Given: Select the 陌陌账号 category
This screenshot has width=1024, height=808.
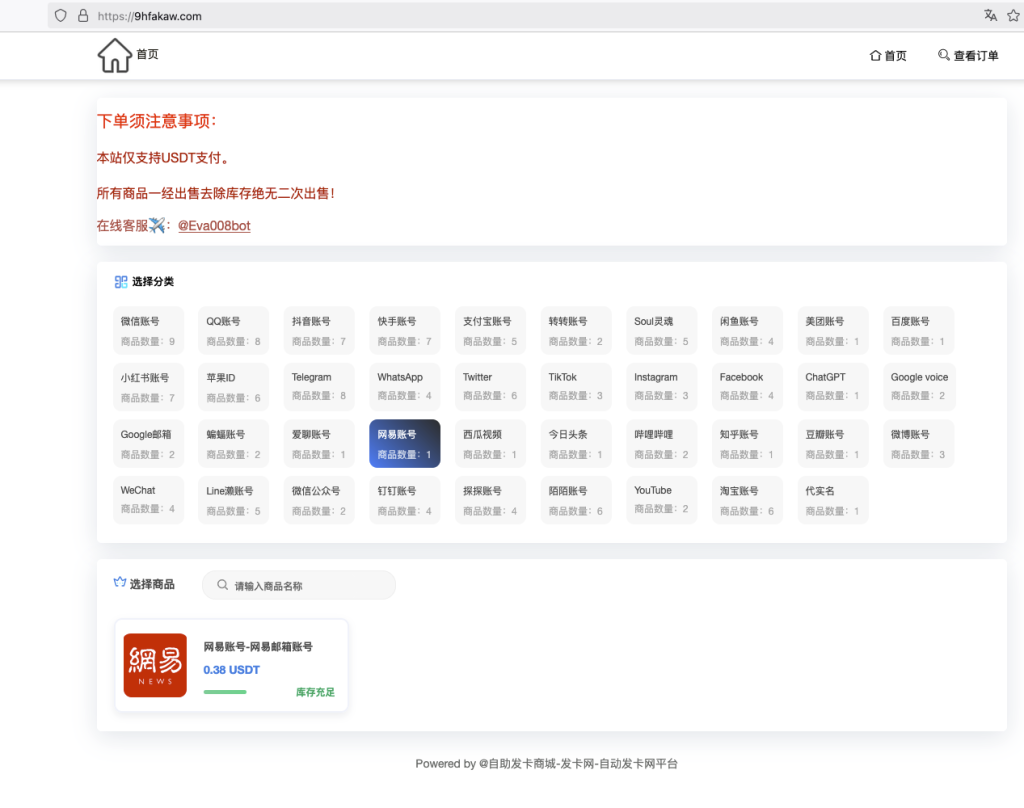Looking at the screenshot, I should tap(576, 500).
